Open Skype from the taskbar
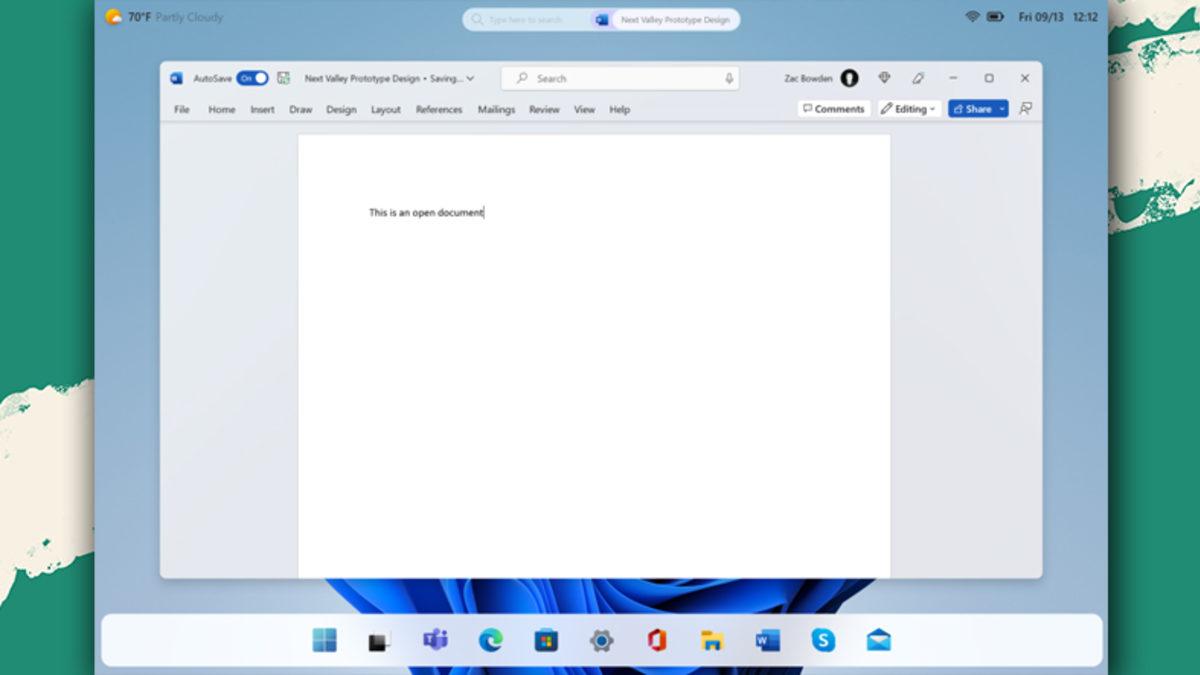 tap(823, 640)
